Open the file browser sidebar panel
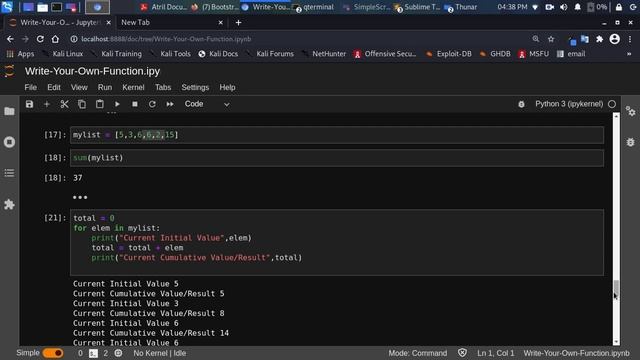The width and height of the screenshot is (640, 360). coord(9,111)
